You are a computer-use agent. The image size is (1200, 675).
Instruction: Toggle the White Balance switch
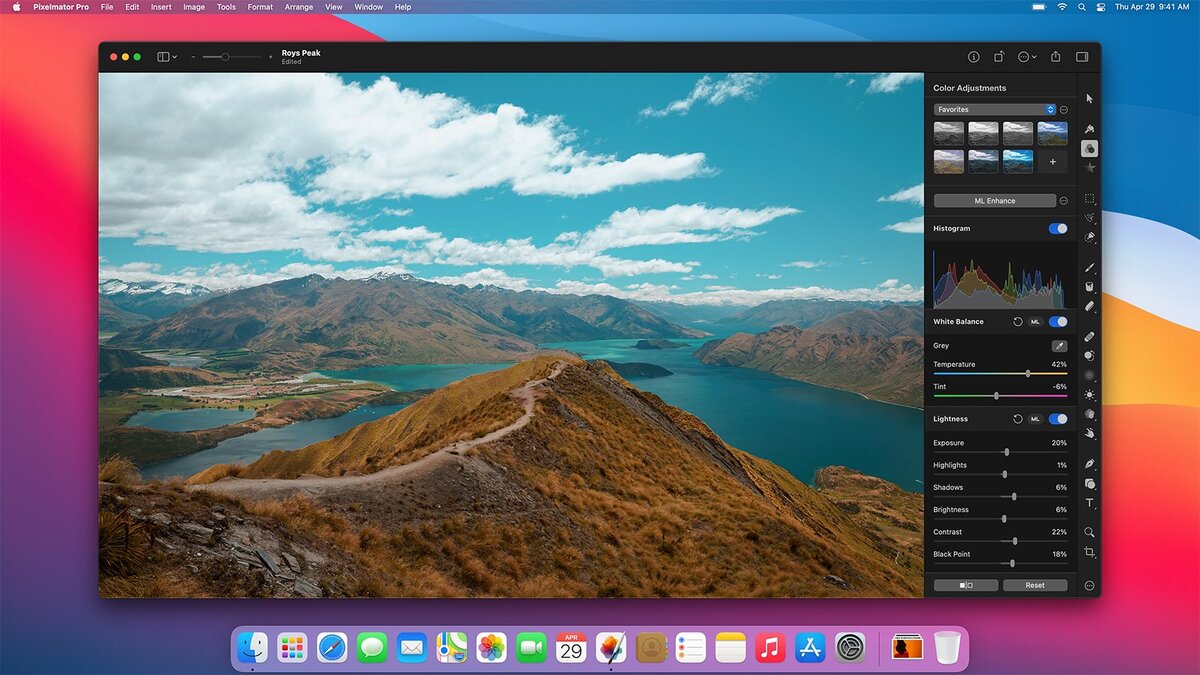(x=1057, y=322)
